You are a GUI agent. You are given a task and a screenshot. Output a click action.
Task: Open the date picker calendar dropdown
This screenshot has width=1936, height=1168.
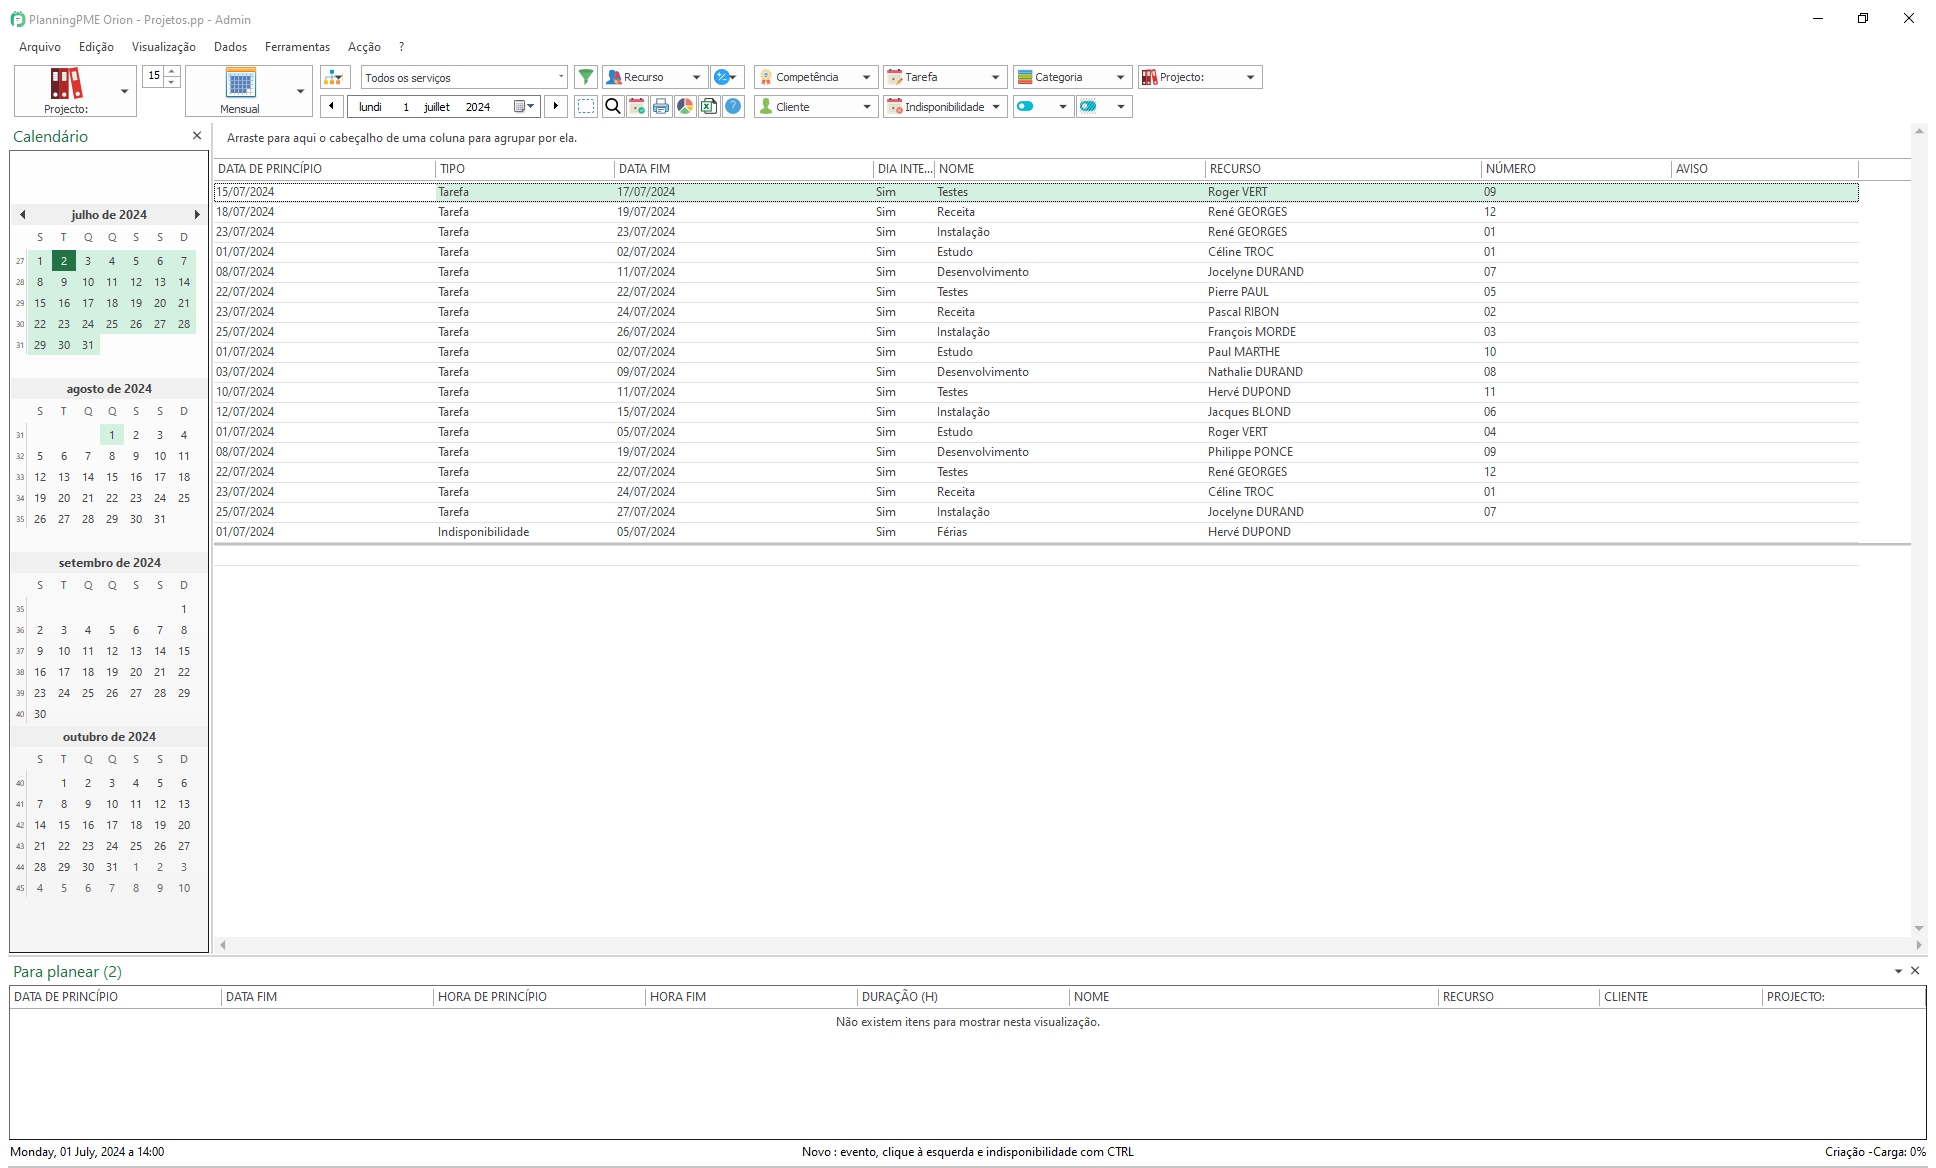point(524,106)
